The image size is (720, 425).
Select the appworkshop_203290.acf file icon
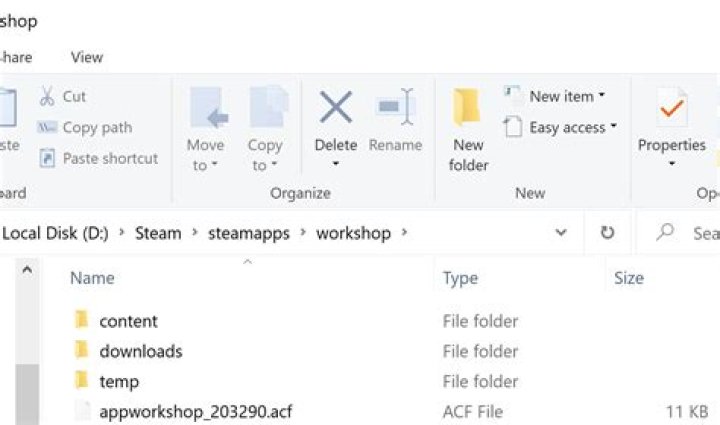click(83, 410)
